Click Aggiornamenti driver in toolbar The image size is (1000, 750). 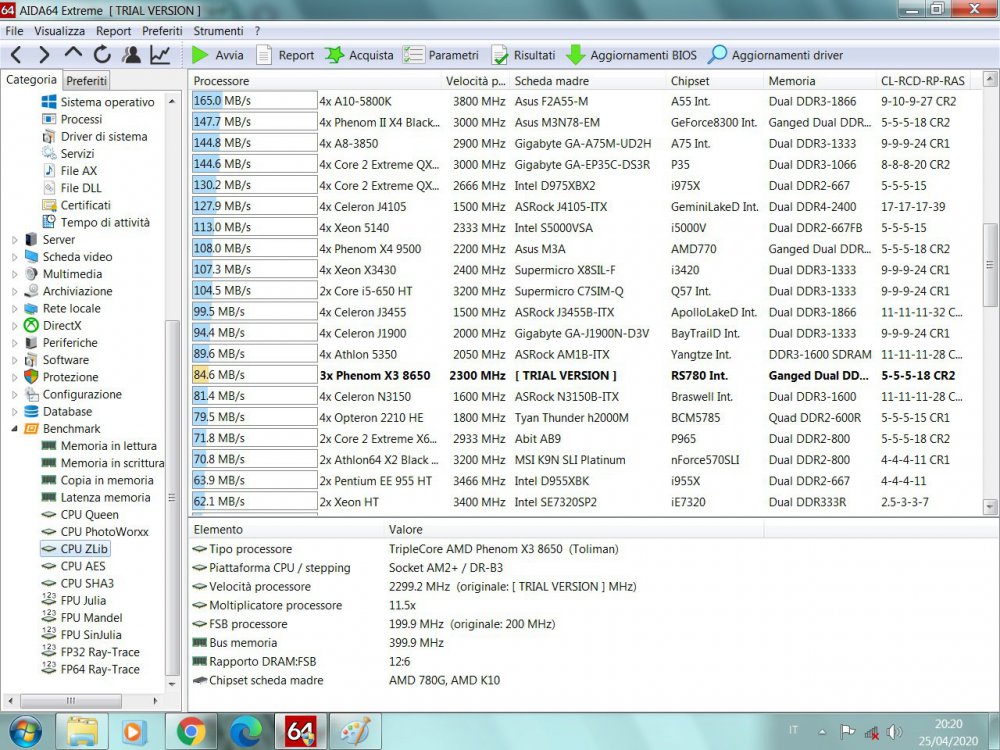[775, 55]
